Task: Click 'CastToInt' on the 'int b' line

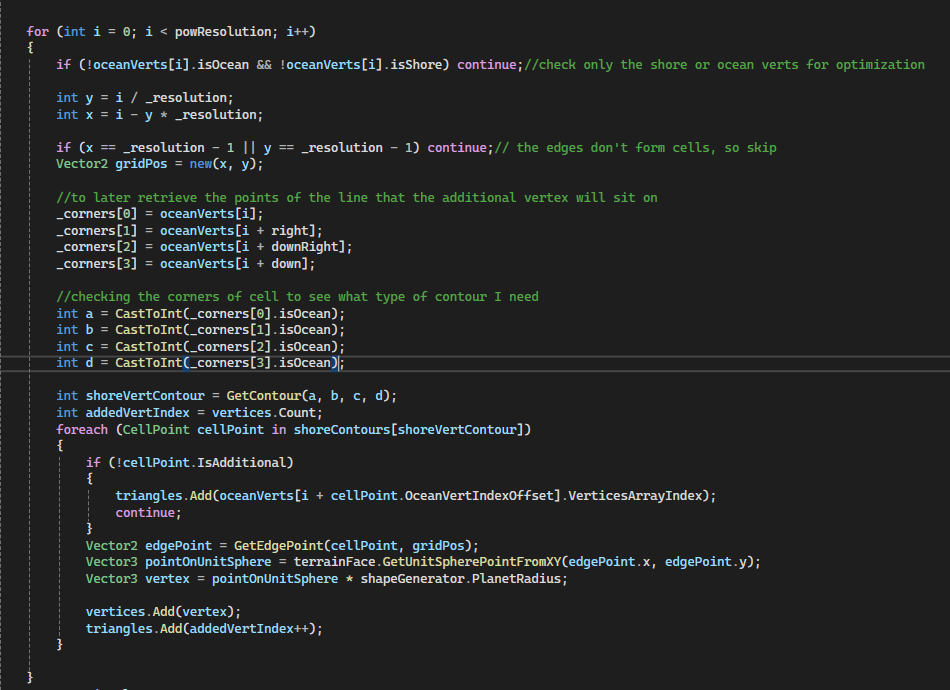Action: pos(148,330)
